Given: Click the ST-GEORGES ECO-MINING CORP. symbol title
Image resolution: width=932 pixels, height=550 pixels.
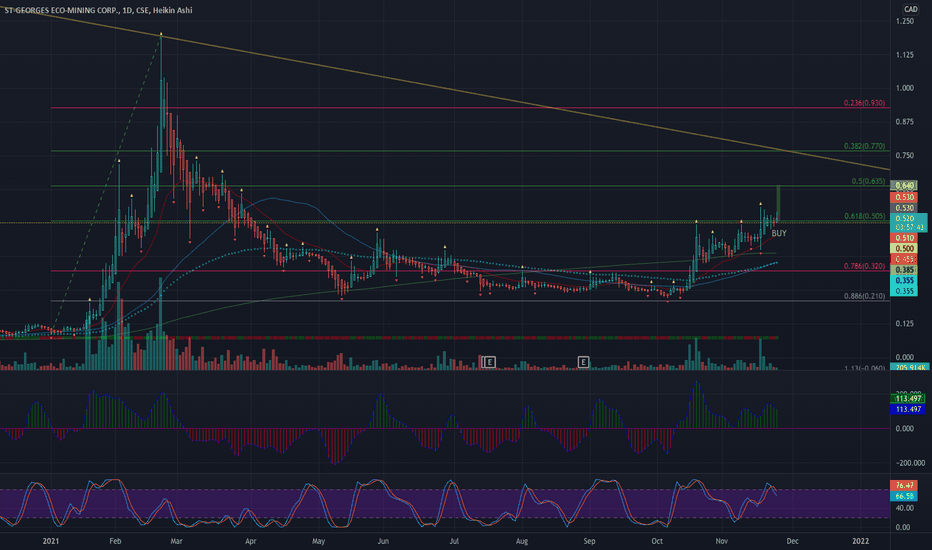Looking at the screenshot, I should click(x=63, y=10).
